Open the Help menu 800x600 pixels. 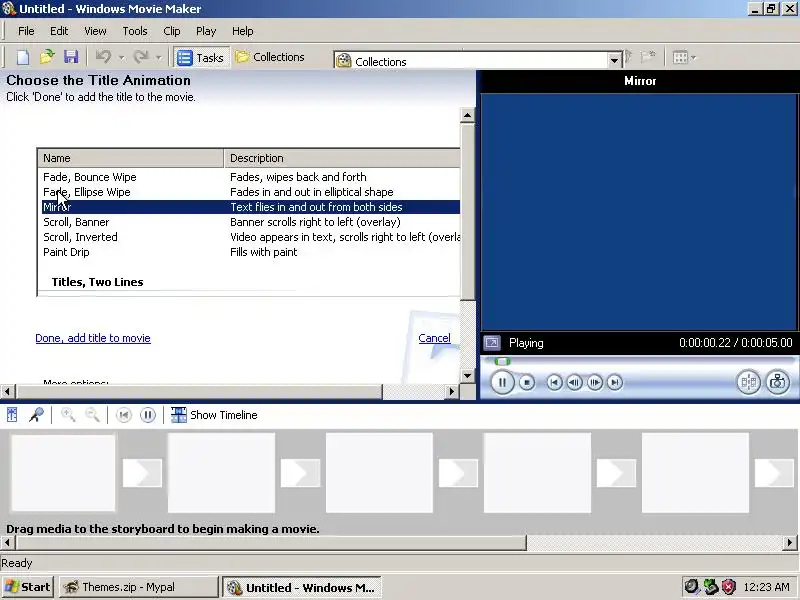[242, 31]
